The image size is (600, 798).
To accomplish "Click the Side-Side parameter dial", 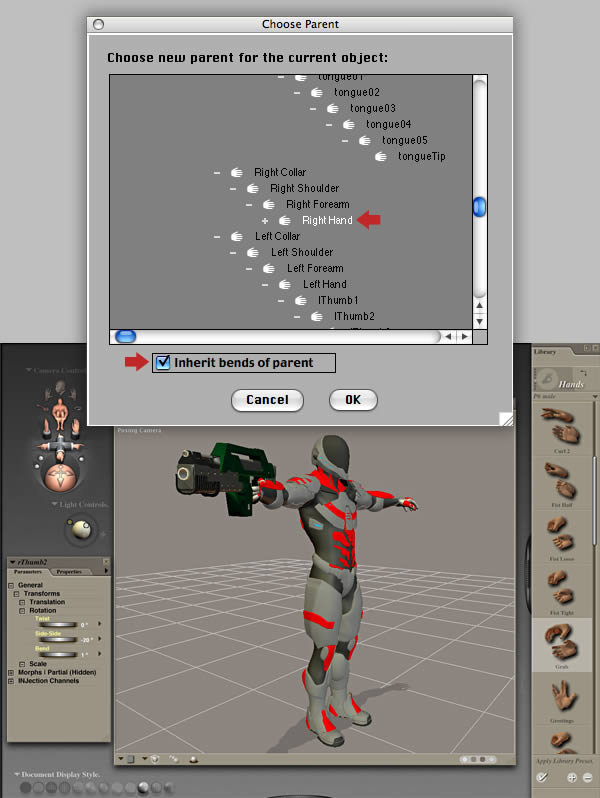I will [59, 639].
